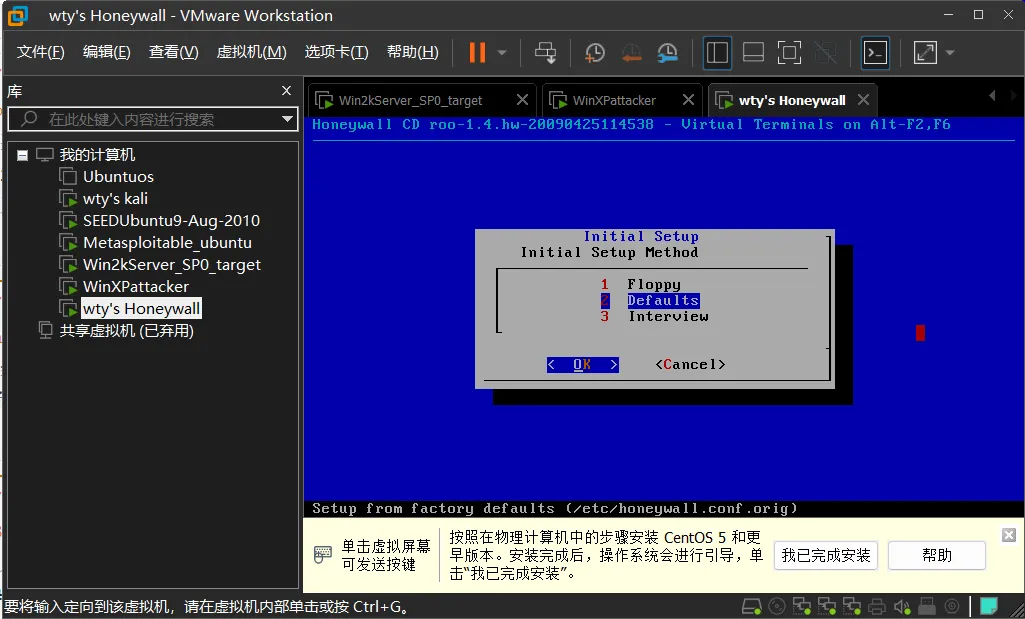Close the WinXPattacker tab
Screen dimensions: 1025x619
click(x=688, y=99)
